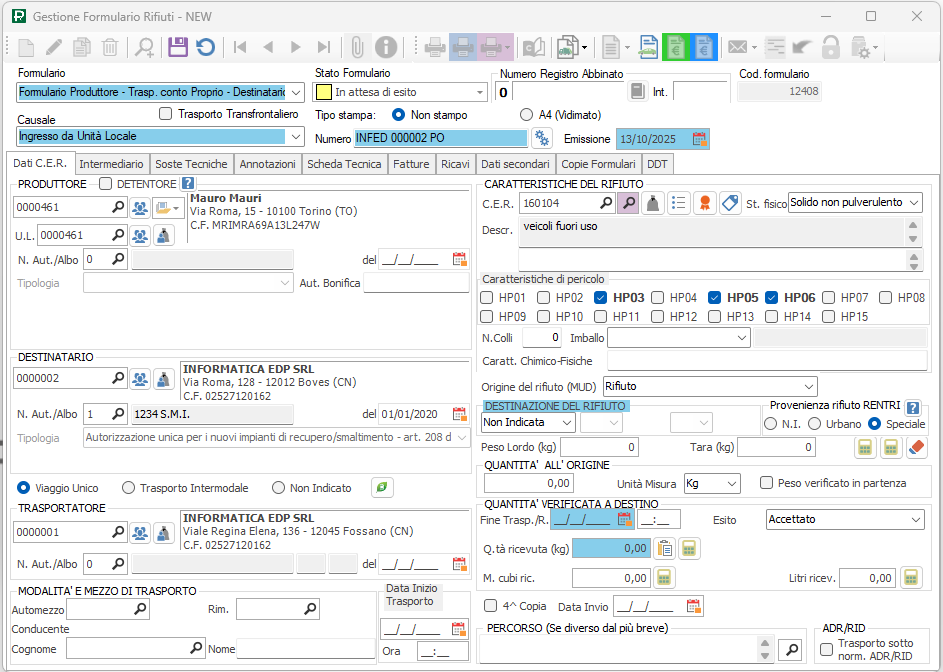Click the eraser icon beside Tara field
The width and height of the screenshot is (943, 672).
pos(917,448)
